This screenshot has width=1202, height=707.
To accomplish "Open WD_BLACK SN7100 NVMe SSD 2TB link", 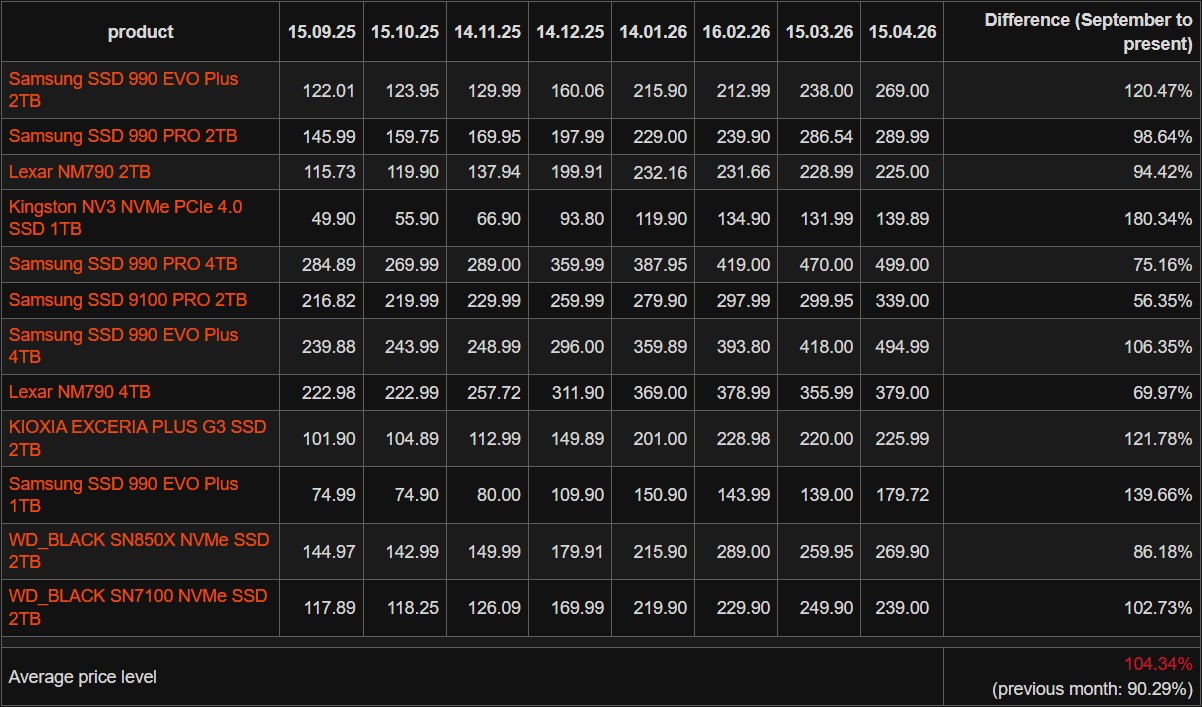I will click(138, 608).
